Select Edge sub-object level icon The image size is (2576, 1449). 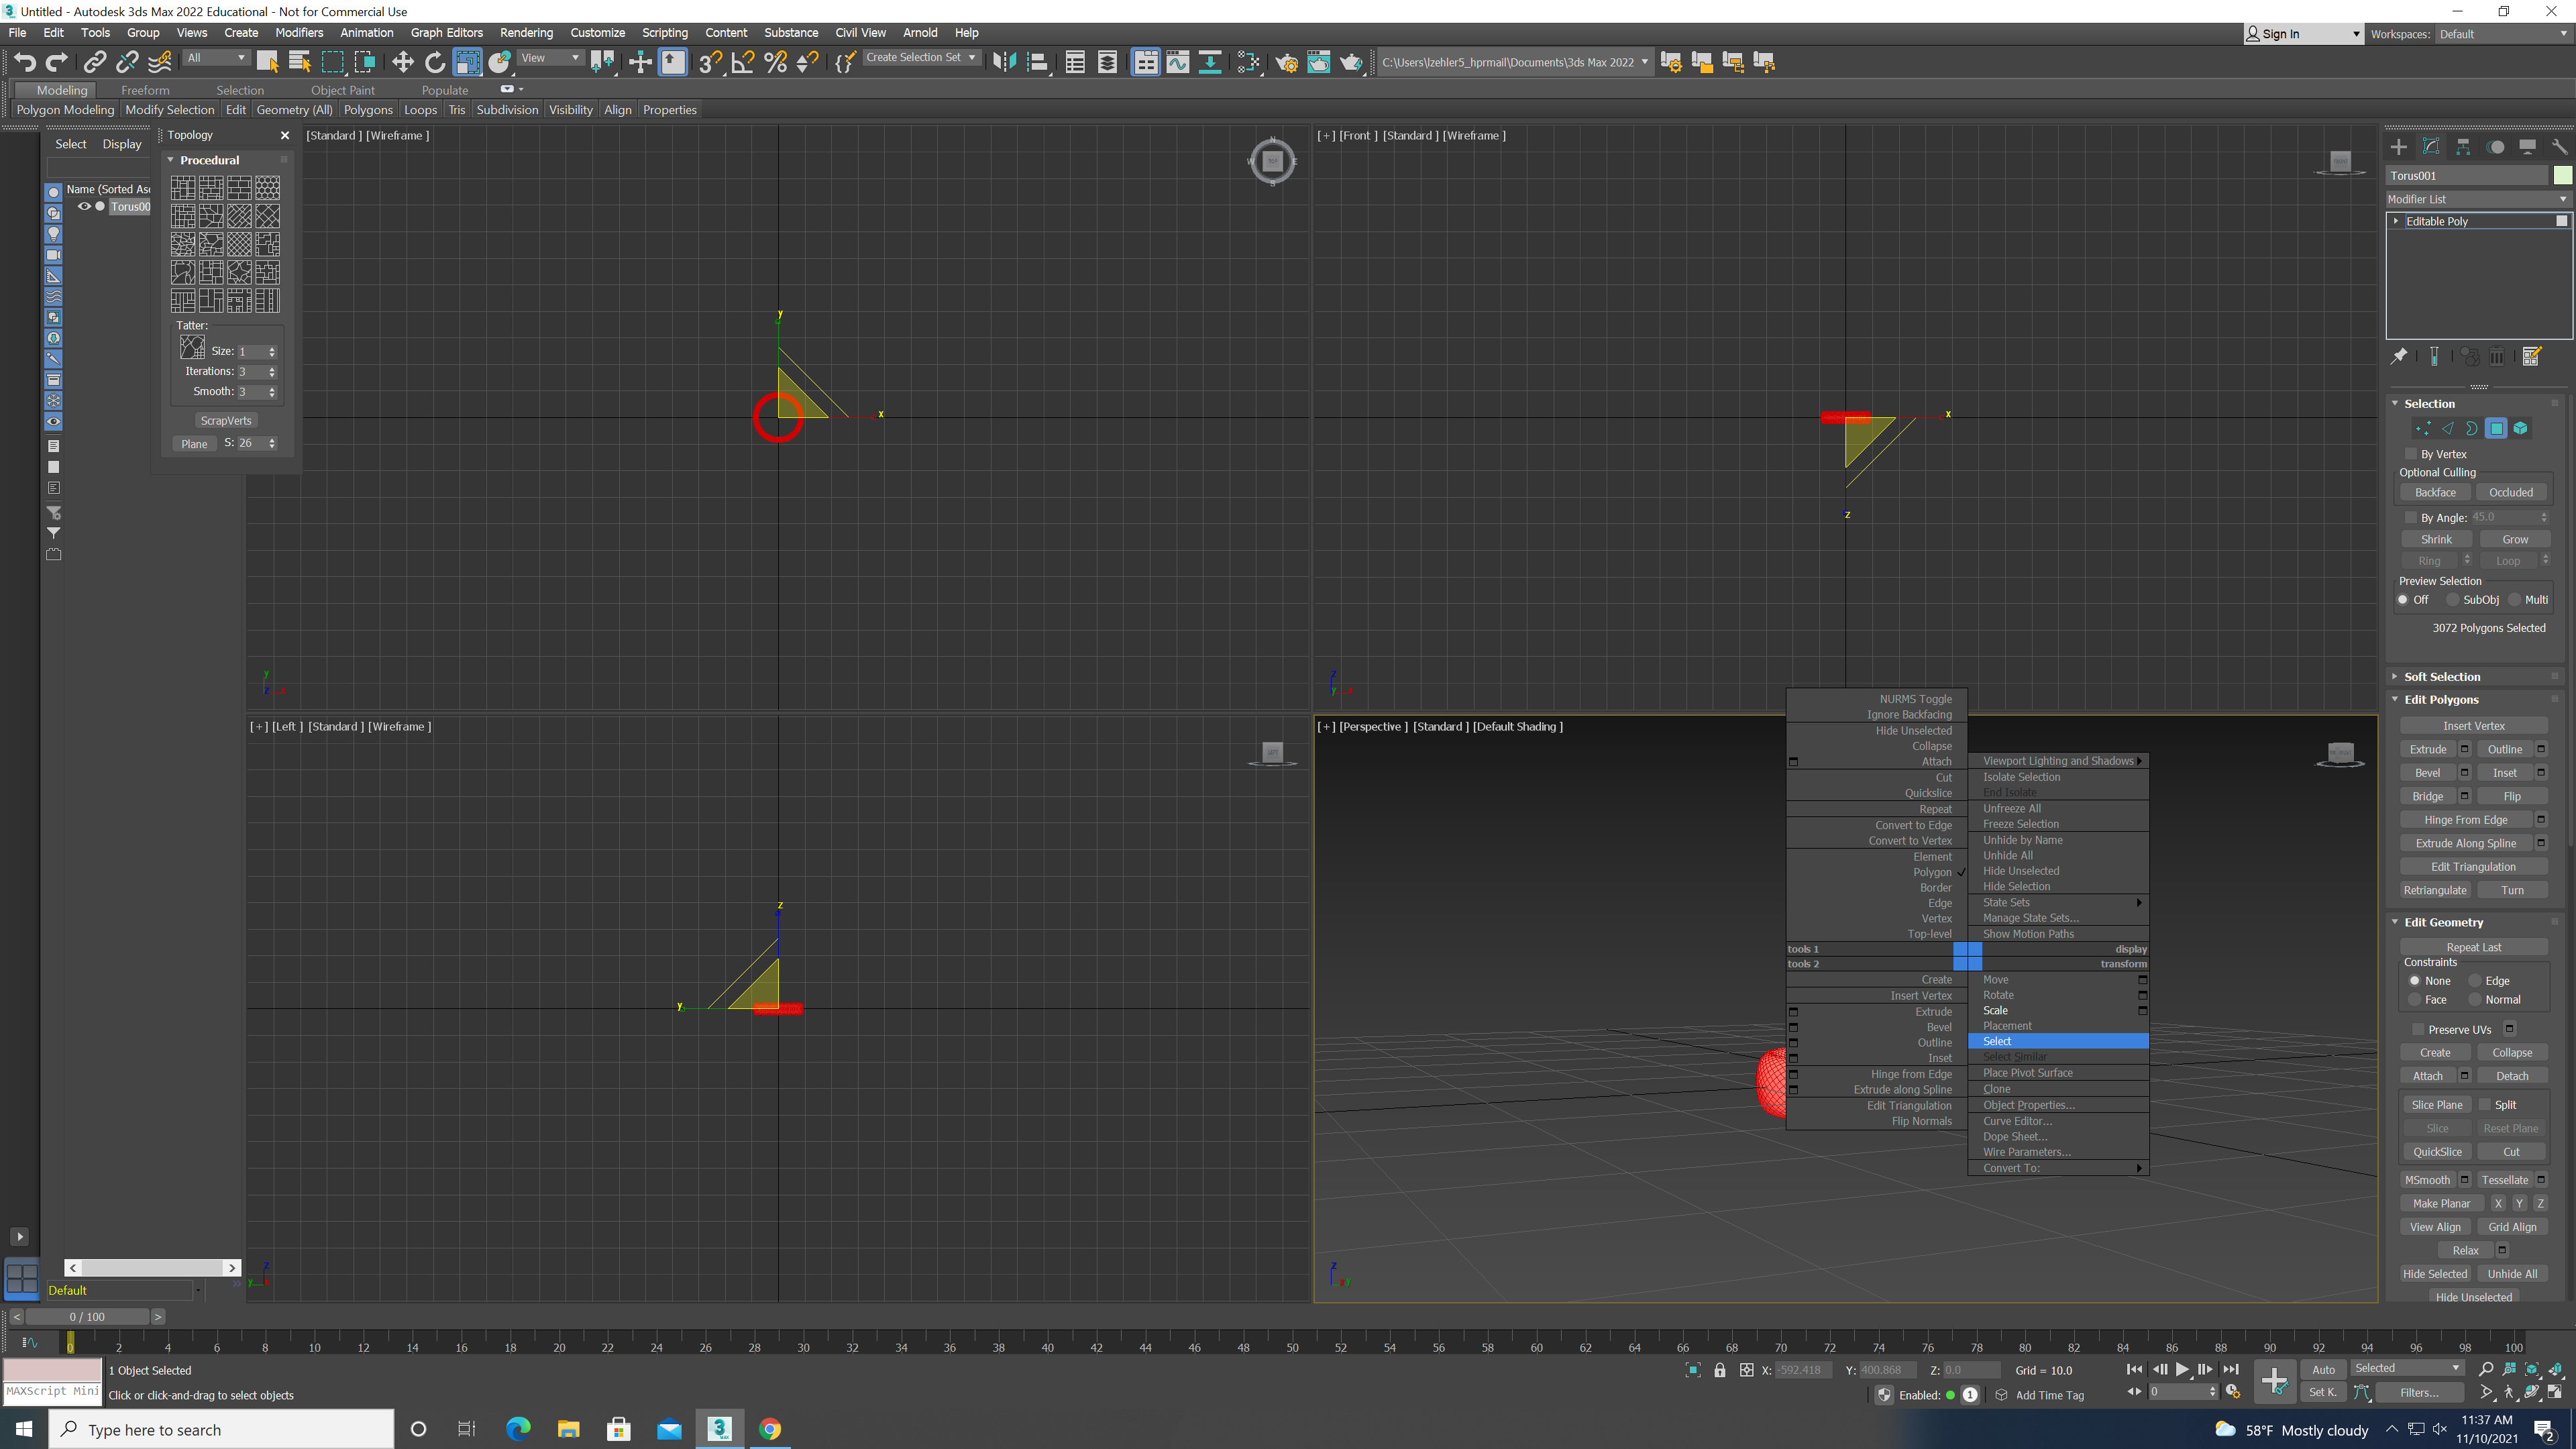2447,428
